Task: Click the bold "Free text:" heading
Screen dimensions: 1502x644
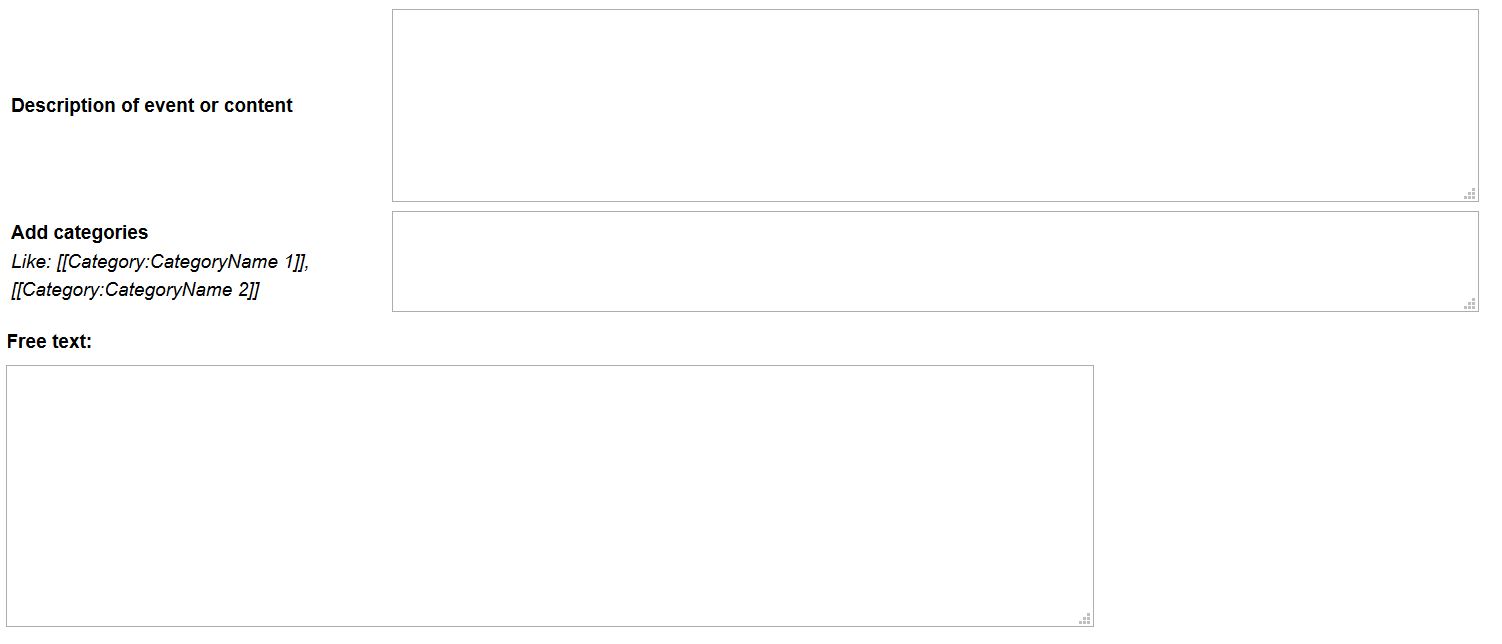Action: tap(49, 342)
